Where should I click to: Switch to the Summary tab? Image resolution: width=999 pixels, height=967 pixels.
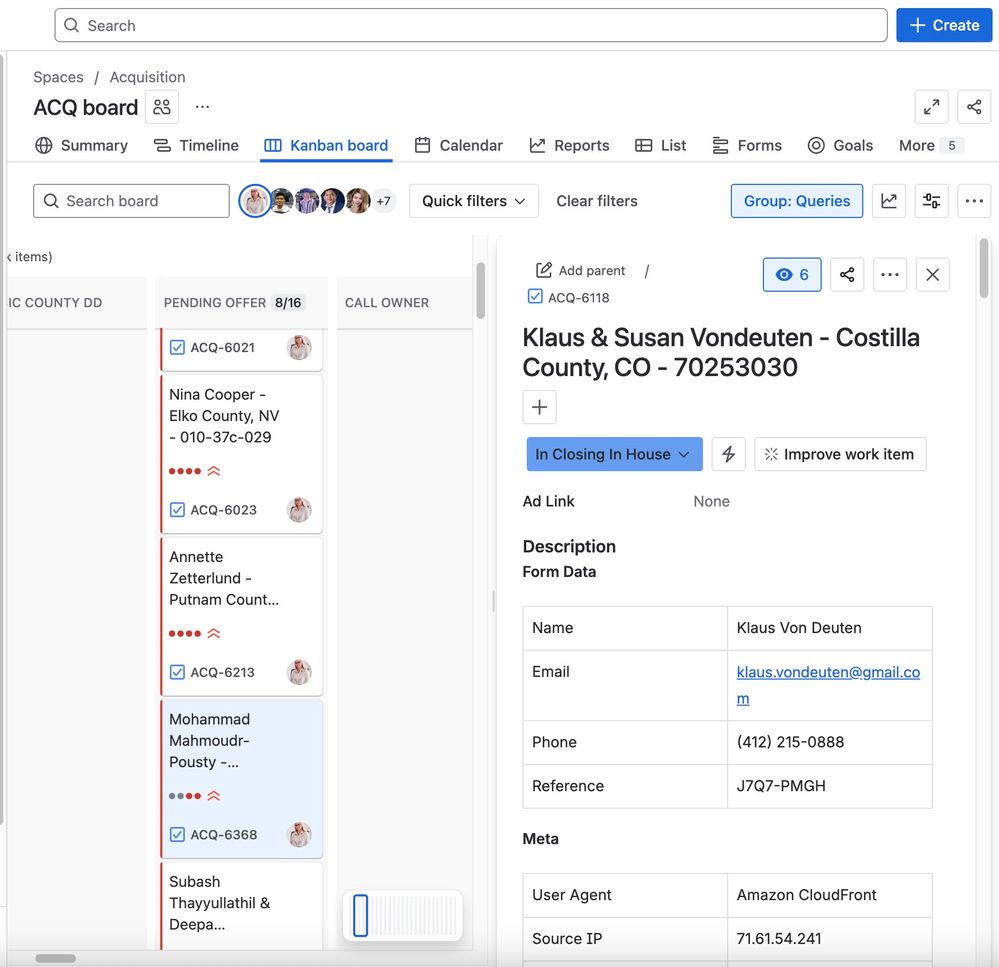coord(82,145)
